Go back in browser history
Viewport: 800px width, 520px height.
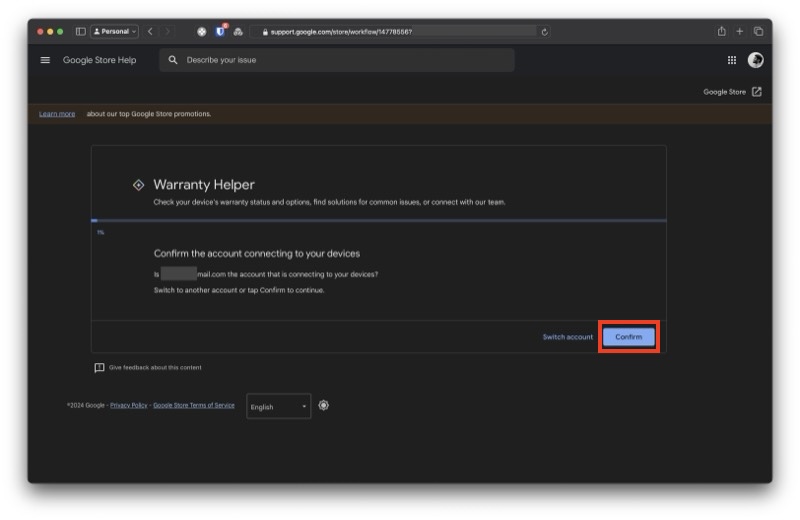150,32
